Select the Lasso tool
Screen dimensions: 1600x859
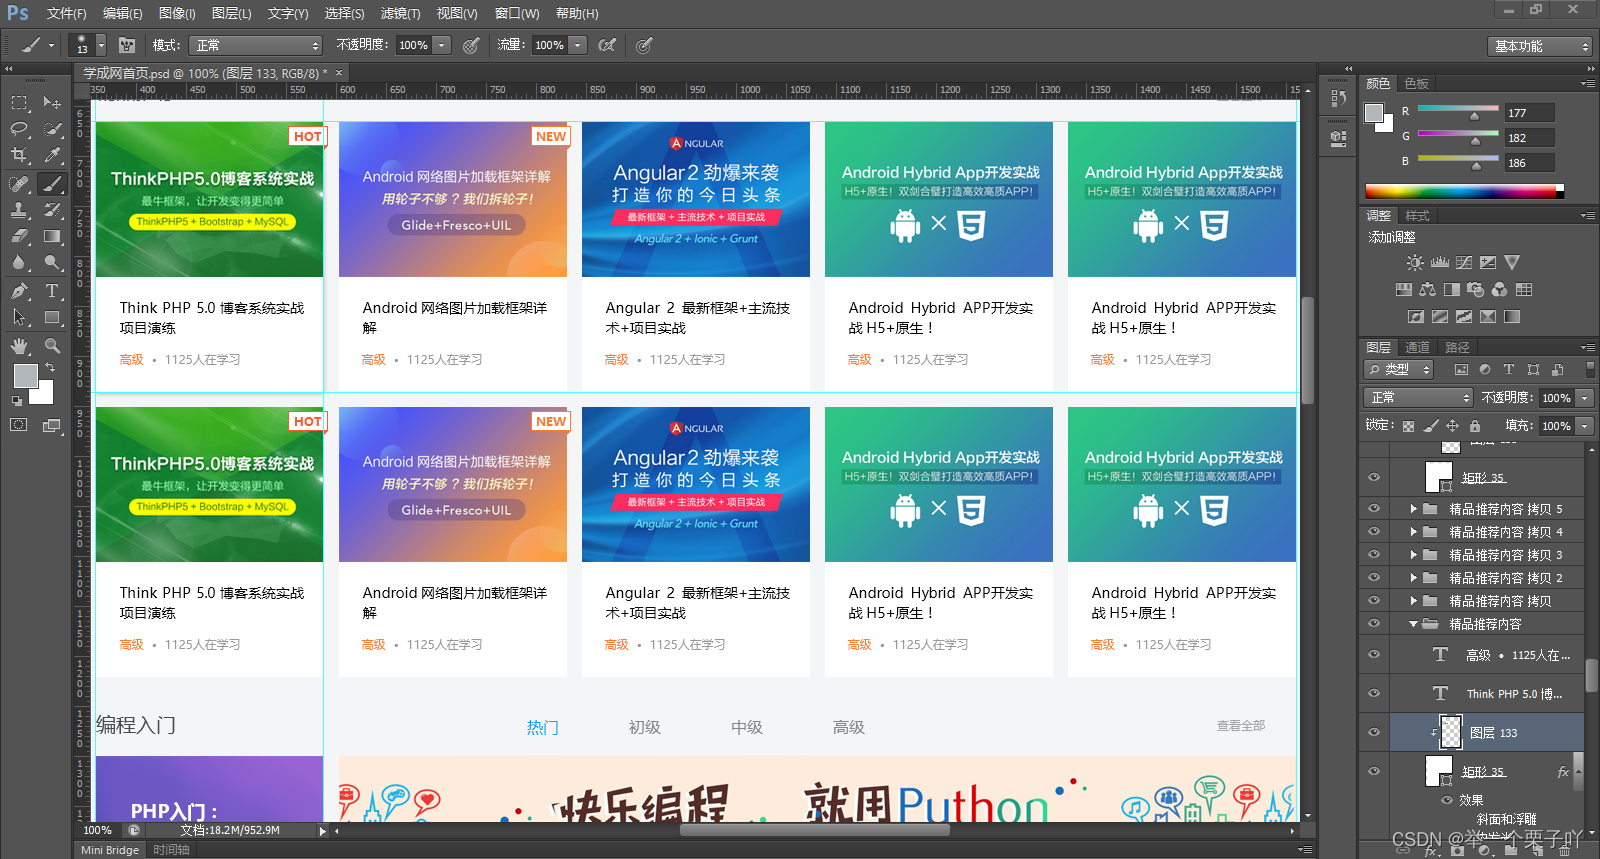19,129
